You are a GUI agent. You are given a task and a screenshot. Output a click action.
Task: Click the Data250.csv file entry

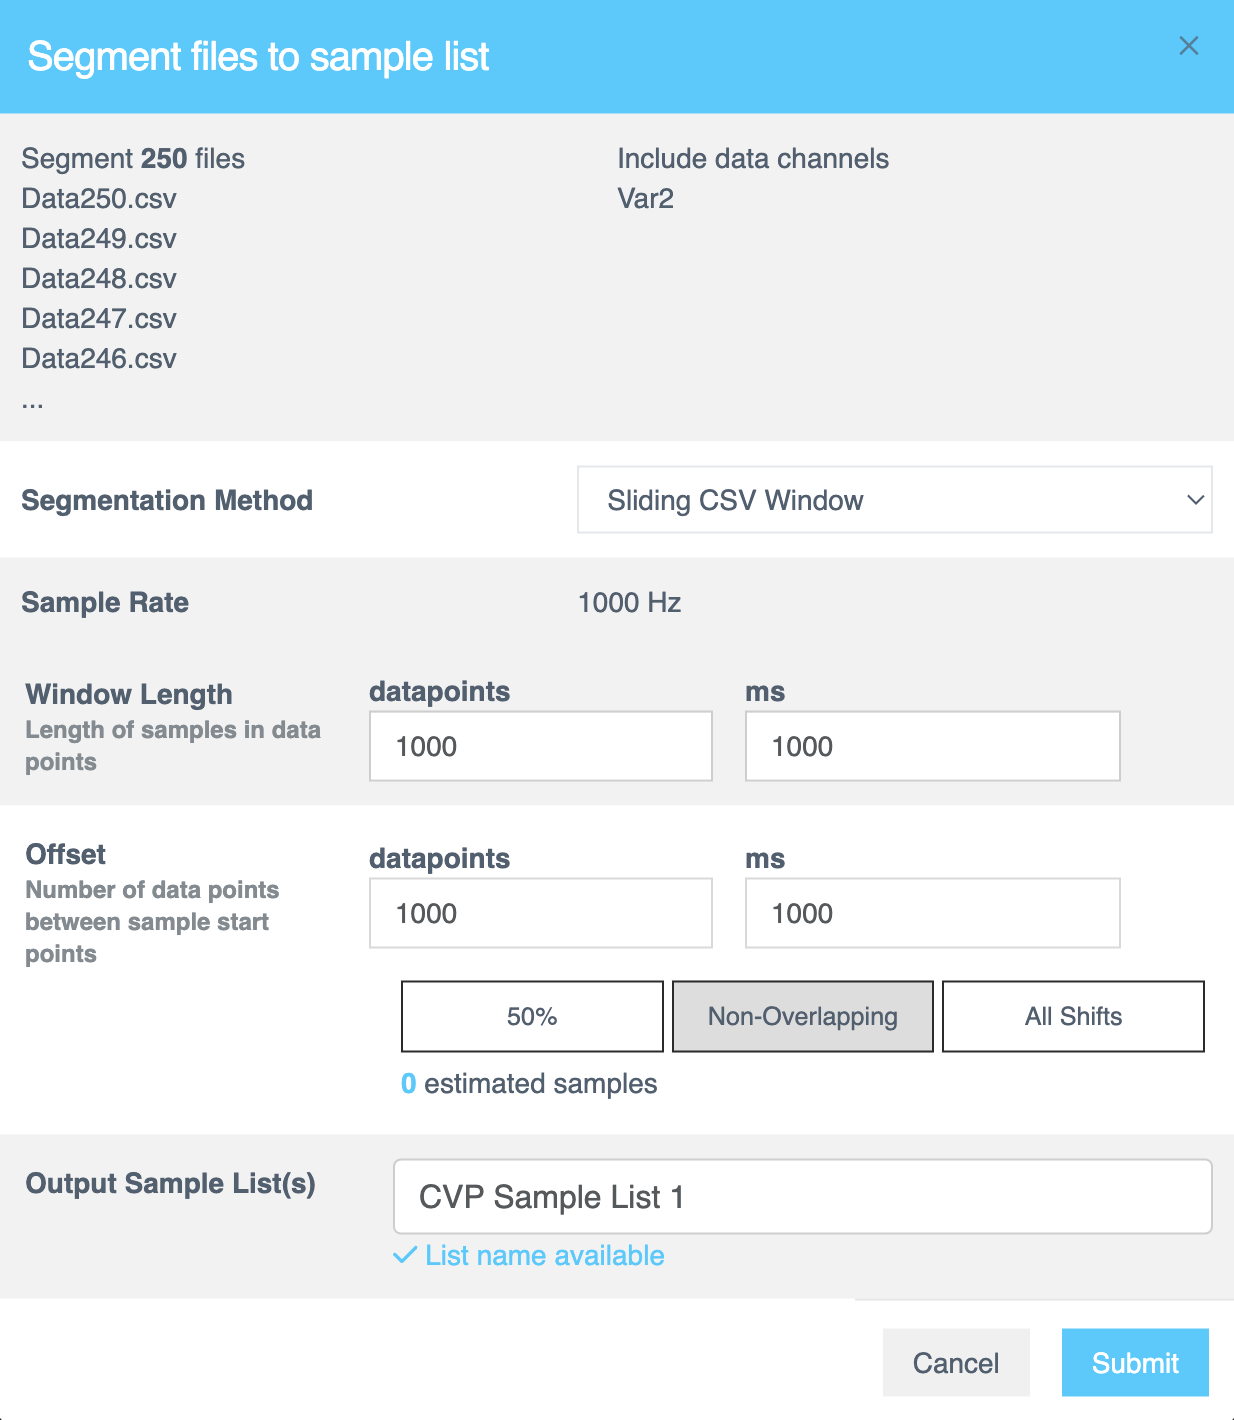coord(99,199)
